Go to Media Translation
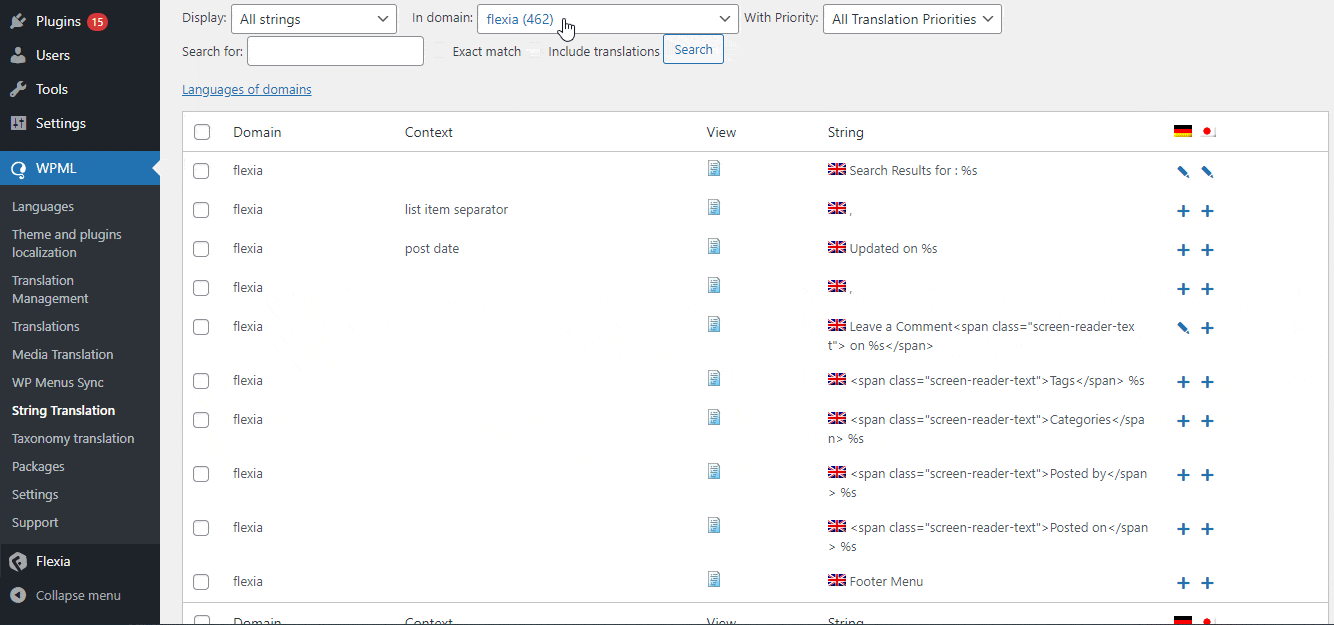The height and width of the screenshot is (625, 1334). (x=63, y=355)
